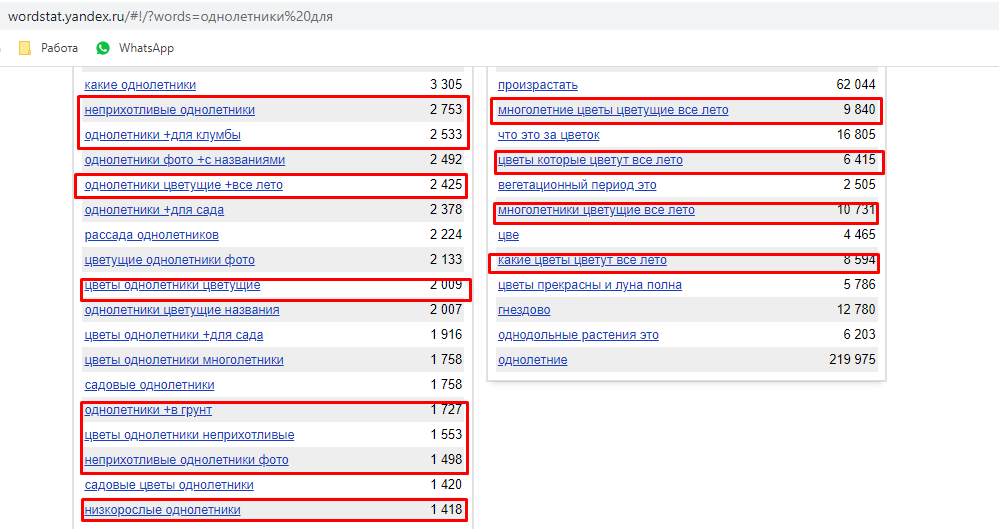Follow the однолетники +в грунт link
The width and height of the screenshot is (999, 529).
[148, 410]
